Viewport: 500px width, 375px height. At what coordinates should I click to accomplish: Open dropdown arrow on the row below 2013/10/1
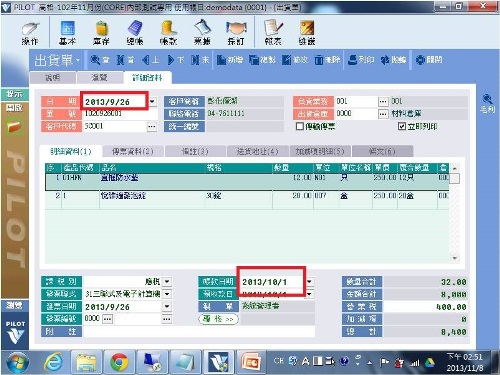(310, 294)
